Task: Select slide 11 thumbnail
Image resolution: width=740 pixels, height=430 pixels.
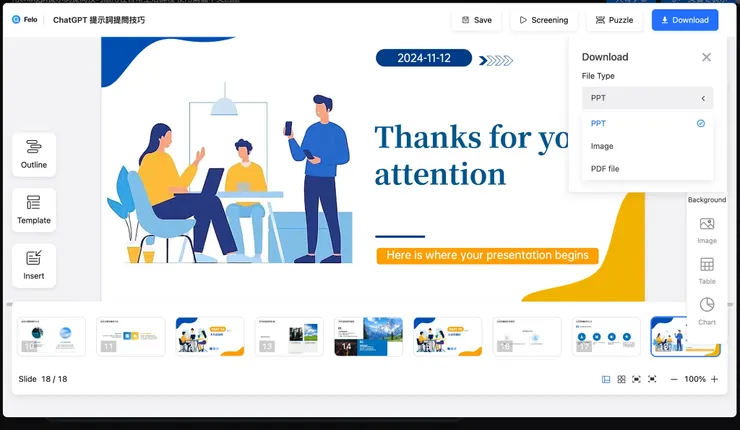Action: coord(131,337)
